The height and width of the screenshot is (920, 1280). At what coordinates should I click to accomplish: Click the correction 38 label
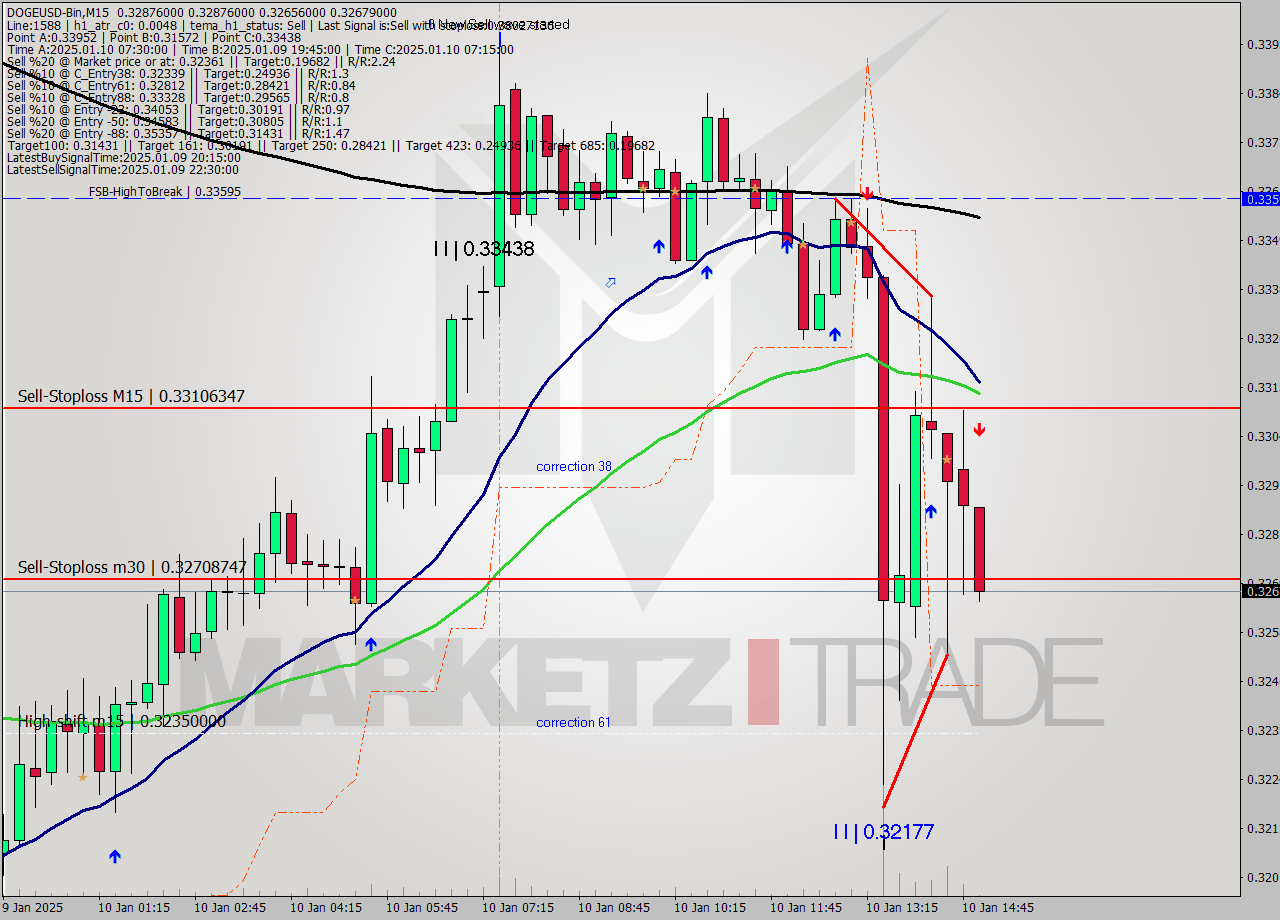(x=574, y=467)
